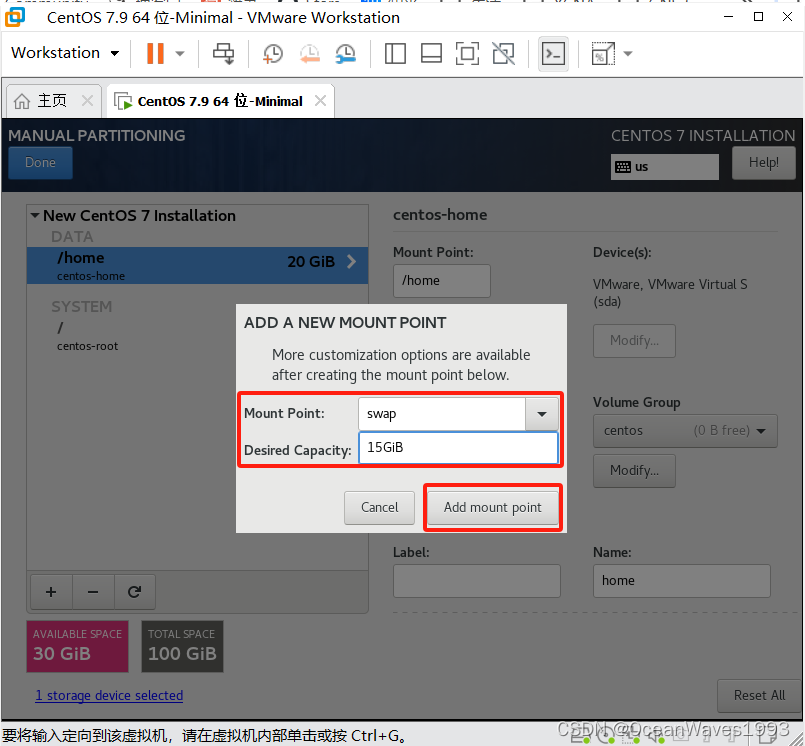Select the / centos-root partition row
Screen dimensions: 805x746
tap(198, 336)
